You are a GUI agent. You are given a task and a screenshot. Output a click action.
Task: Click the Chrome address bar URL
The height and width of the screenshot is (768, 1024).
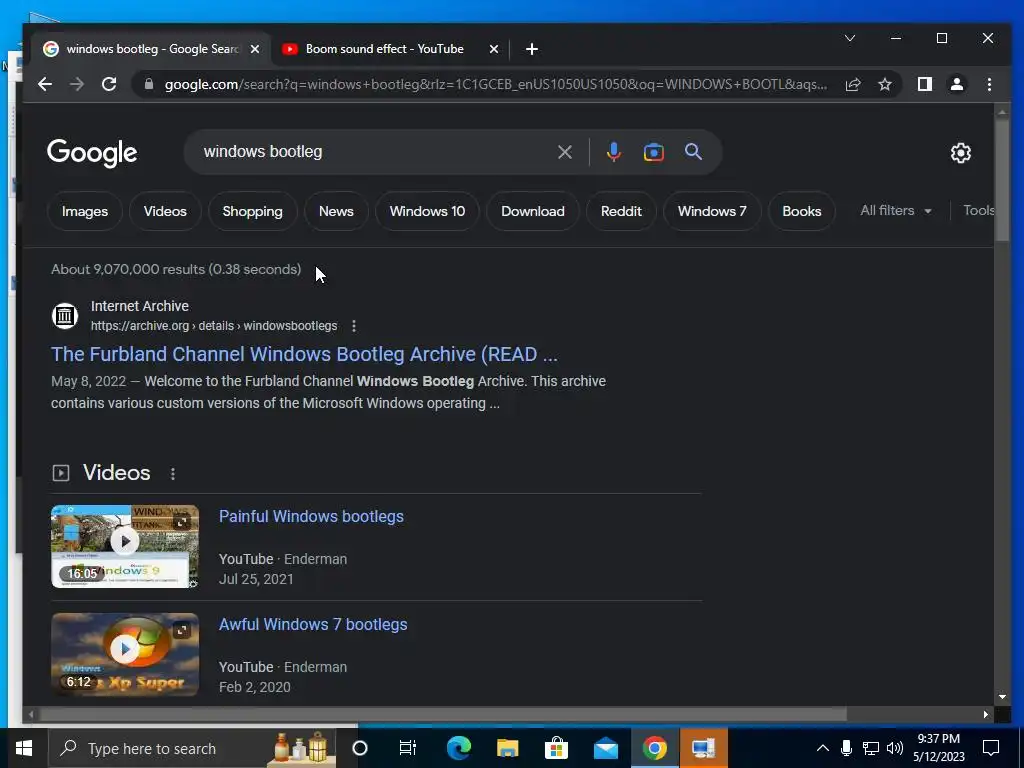coord(496,84)
